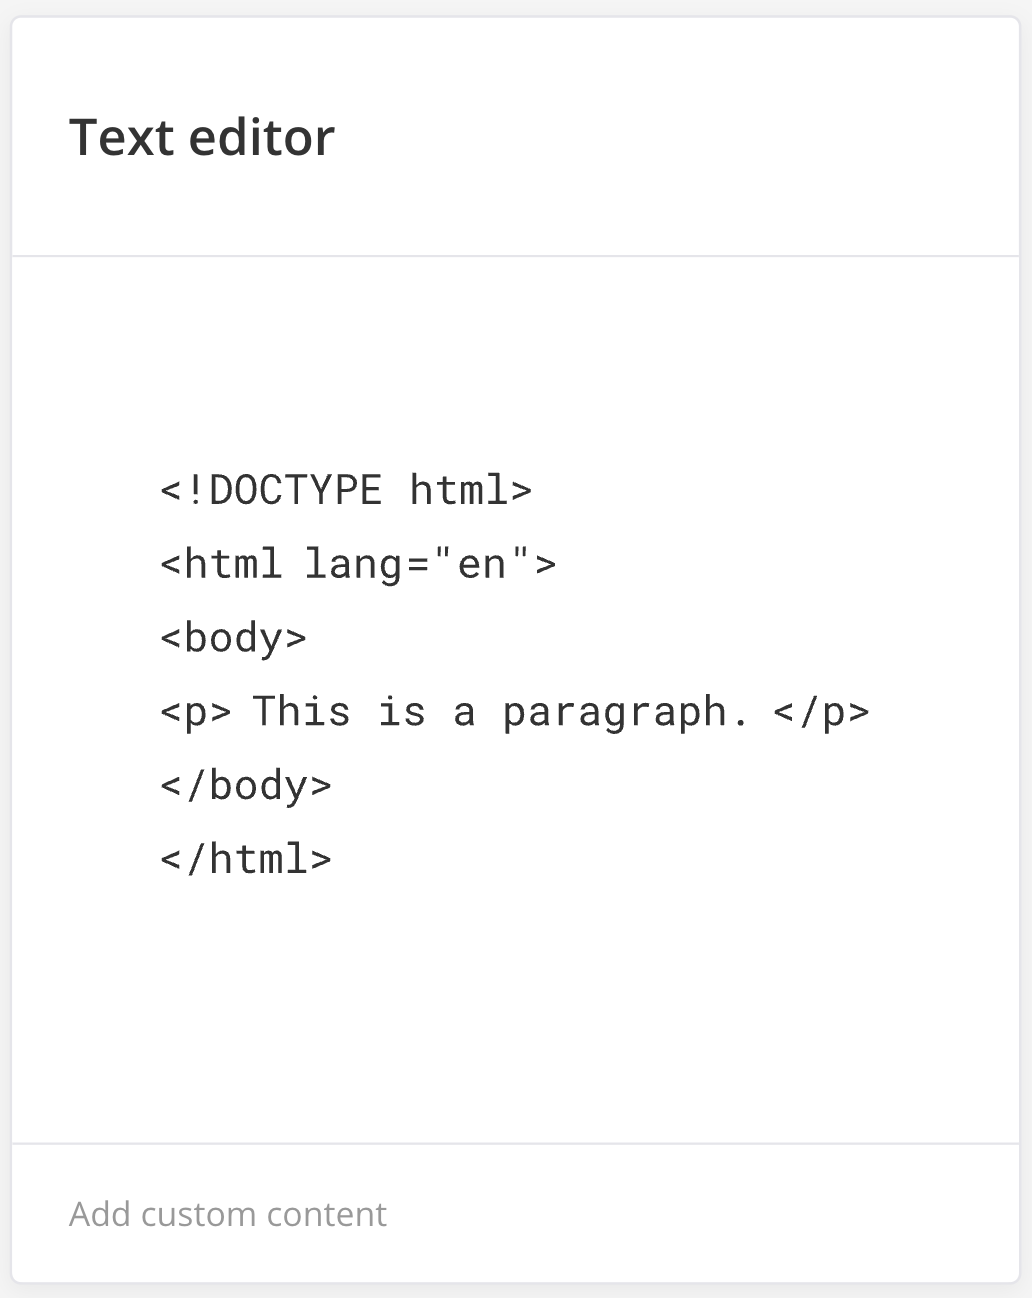Click the opening <p> tag
1032x1298 pixels.
[196, 712]
